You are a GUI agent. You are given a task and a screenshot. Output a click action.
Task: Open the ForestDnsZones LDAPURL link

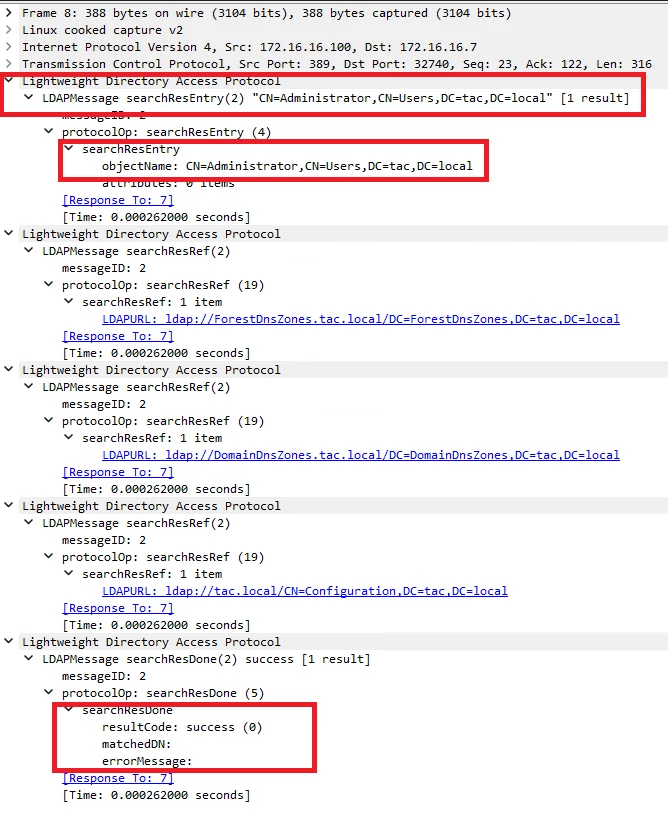click(x=361, y=319)
